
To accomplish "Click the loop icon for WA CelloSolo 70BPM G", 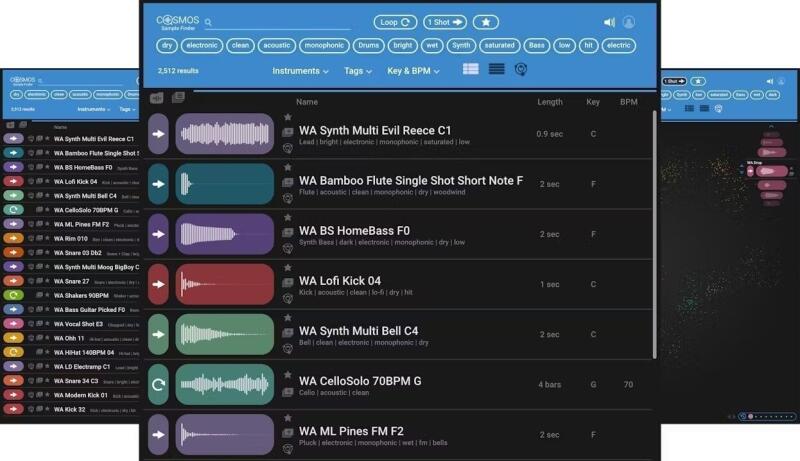I will pos(158,384).
